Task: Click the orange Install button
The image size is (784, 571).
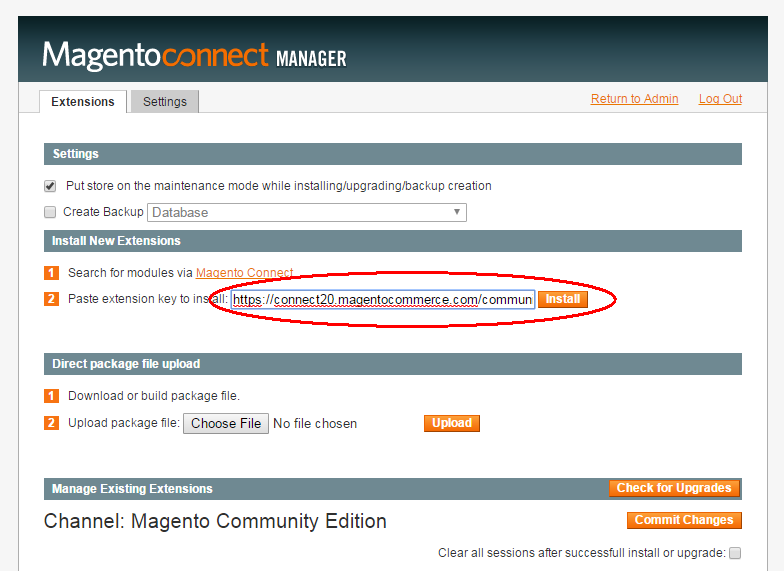Action: [x=562, y=299]
